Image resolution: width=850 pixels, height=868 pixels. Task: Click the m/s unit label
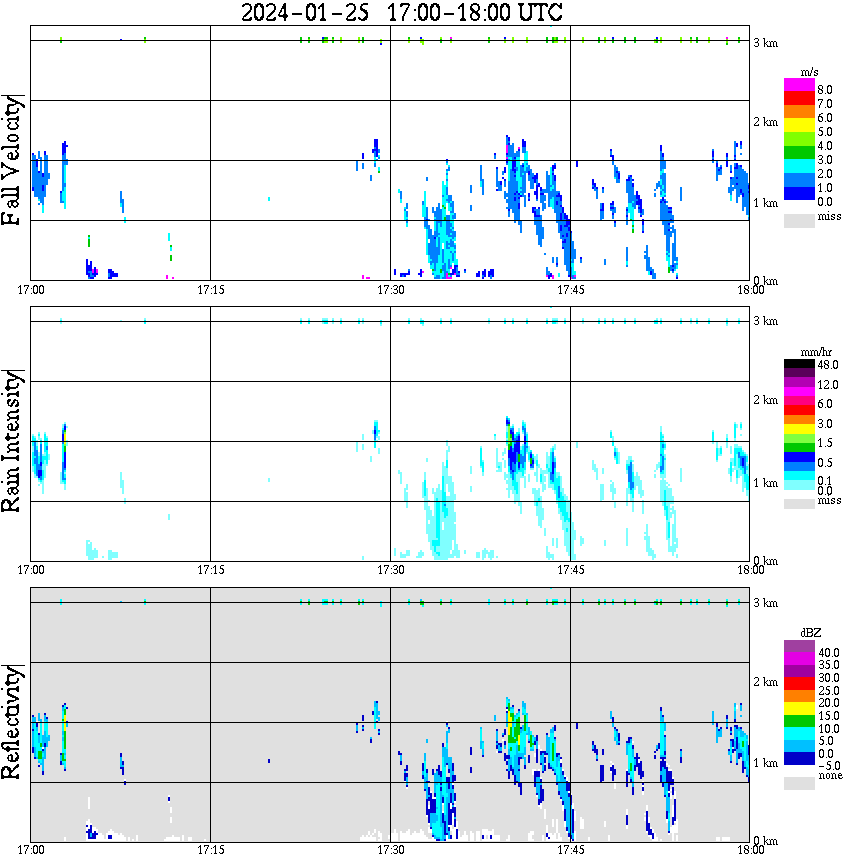click(809, 72)
